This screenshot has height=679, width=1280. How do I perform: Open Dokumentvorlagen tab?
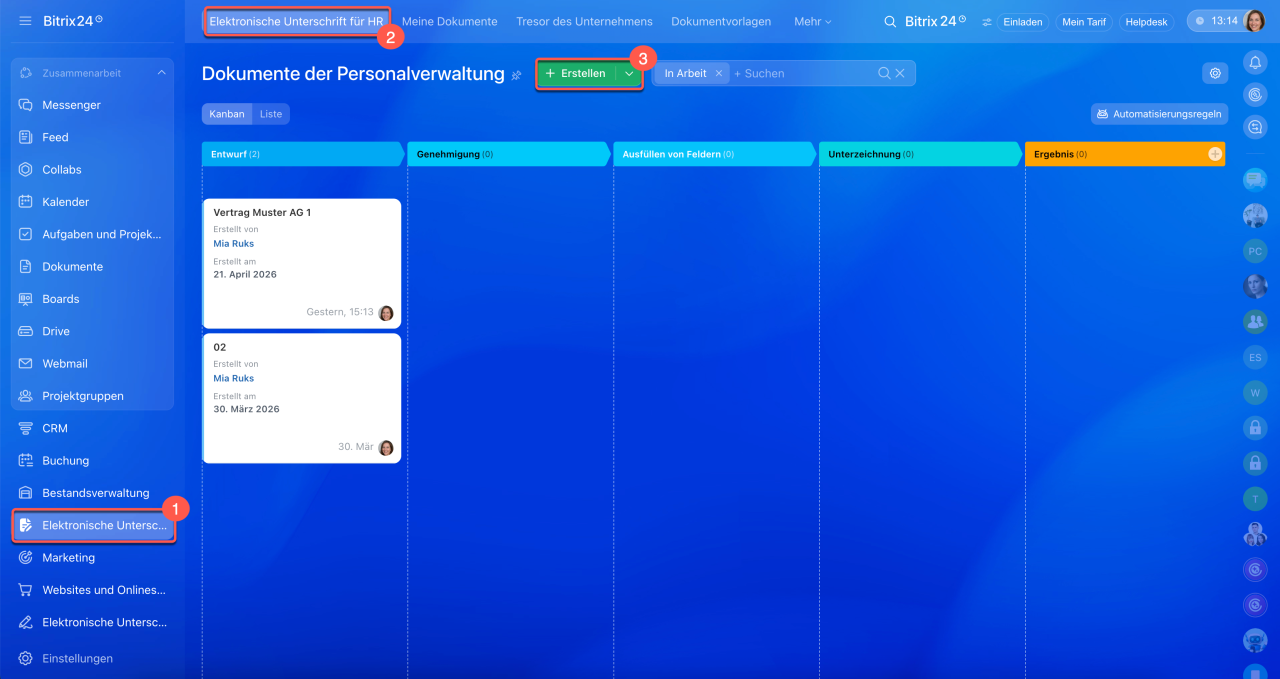tap(721, 21)
